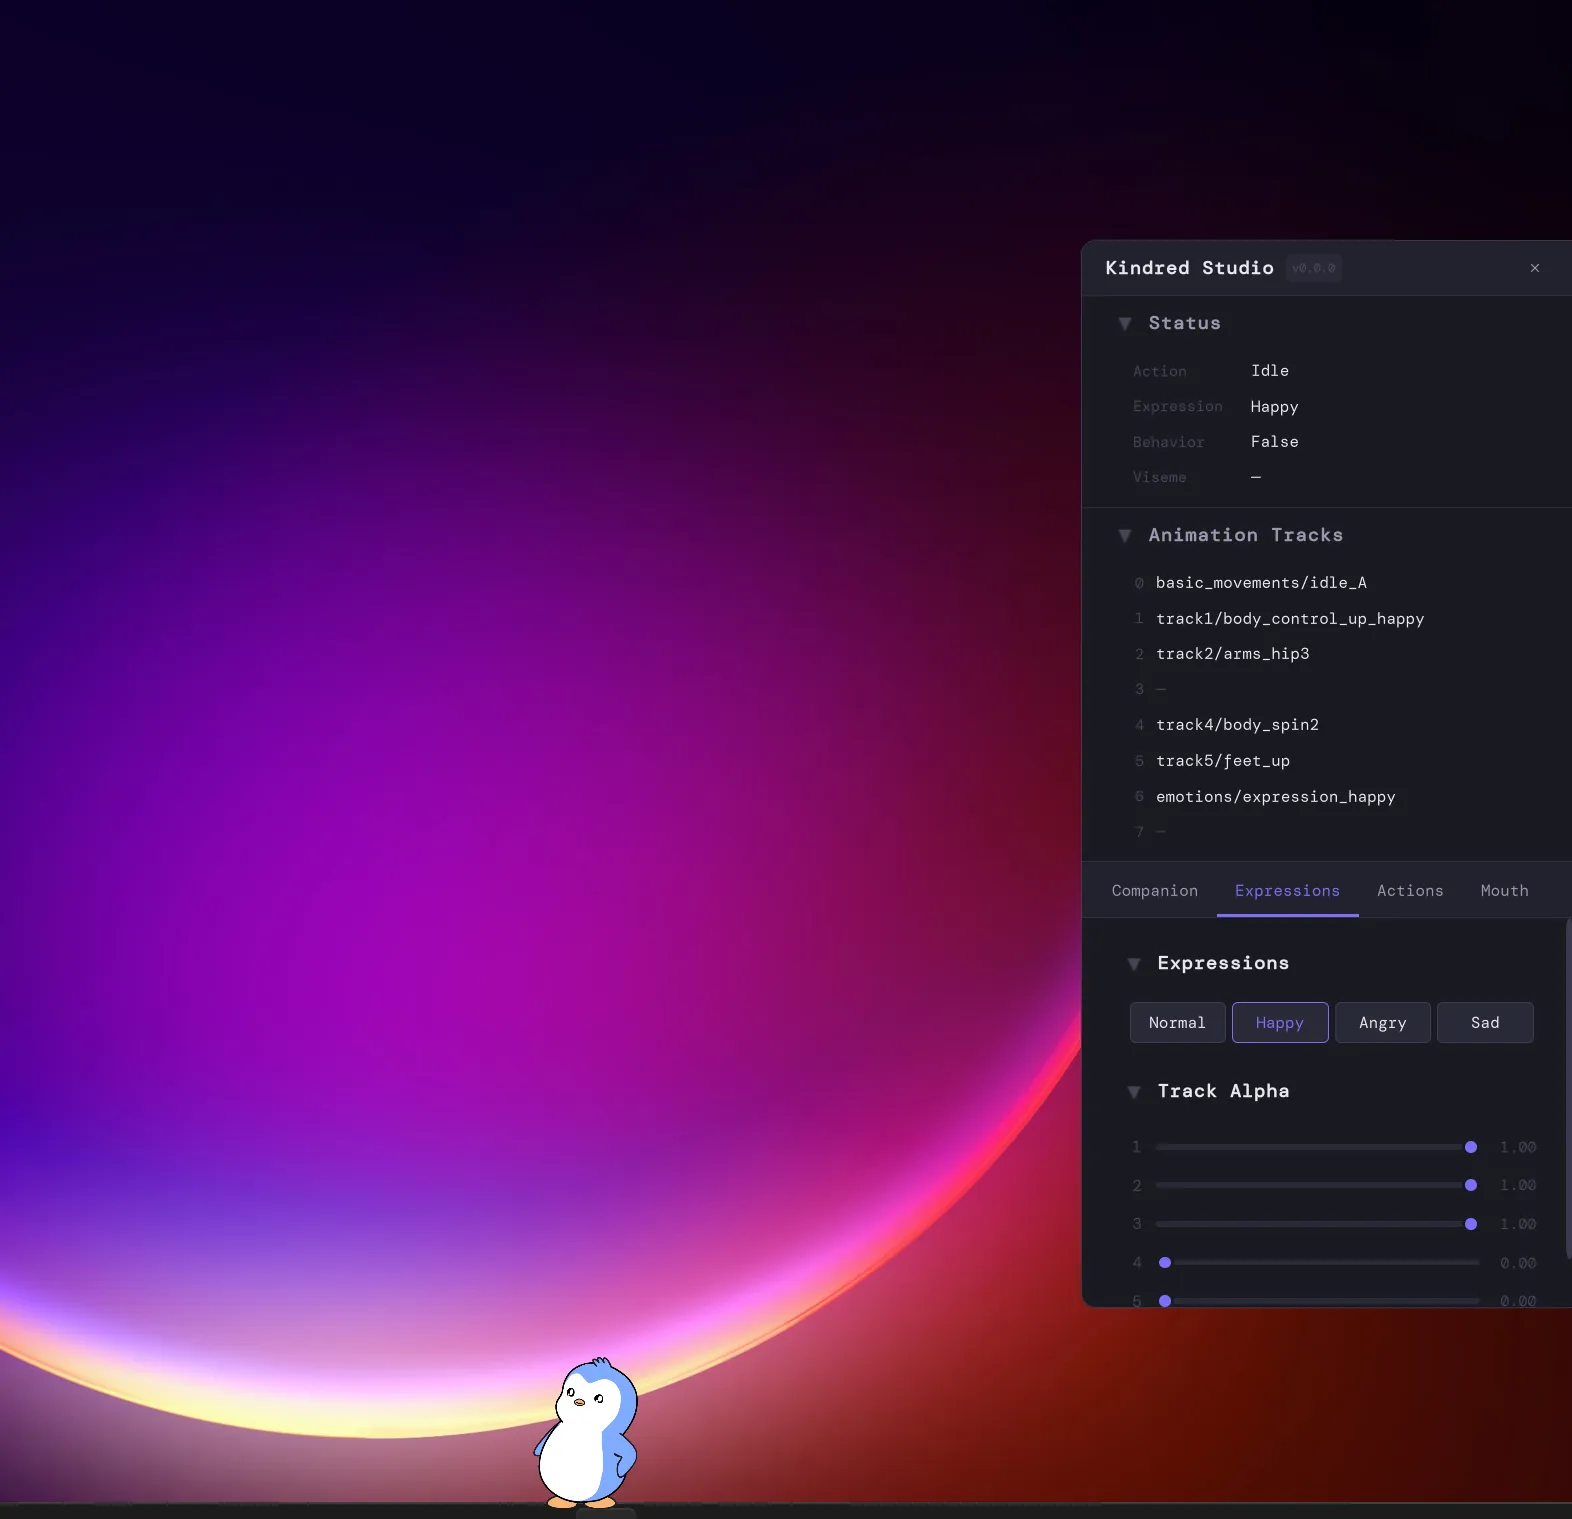Image resolution: width=1572 pixels, height=1519 pixels.
Task: Select the basic_movements/idle_A track
Action: [x=1260, y=583]
